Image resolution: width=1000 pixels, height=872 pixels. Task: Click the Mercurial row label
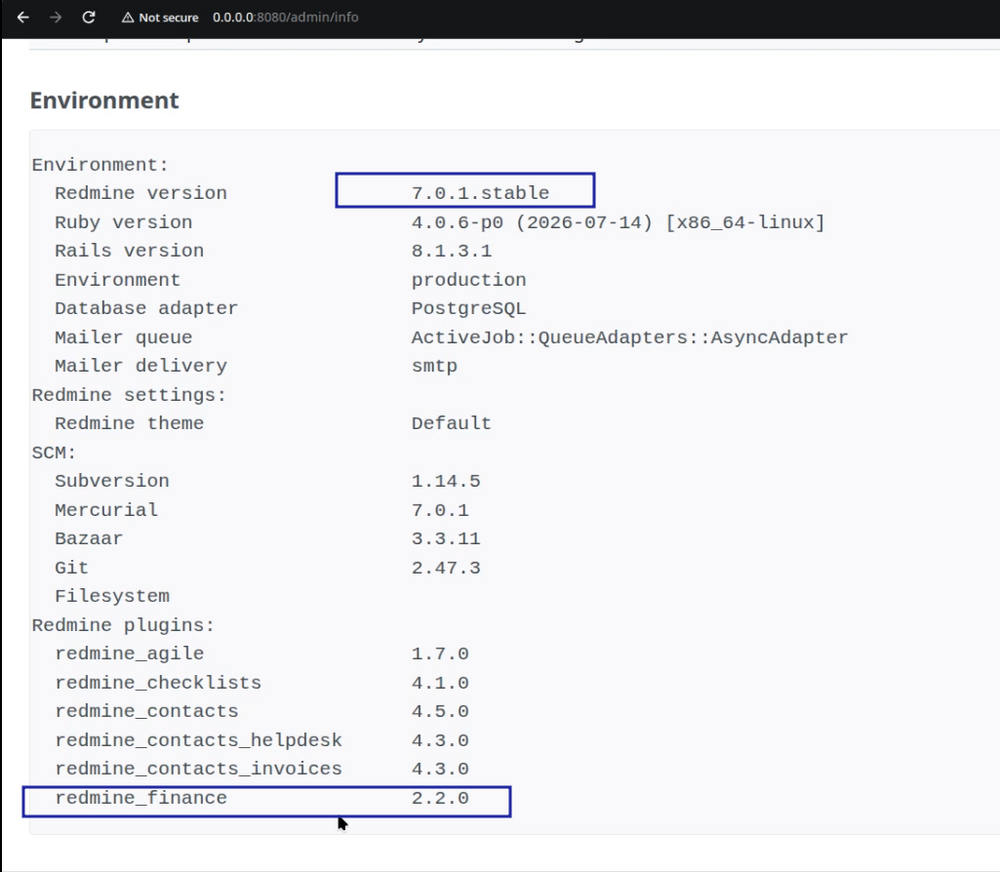(107, 510)
